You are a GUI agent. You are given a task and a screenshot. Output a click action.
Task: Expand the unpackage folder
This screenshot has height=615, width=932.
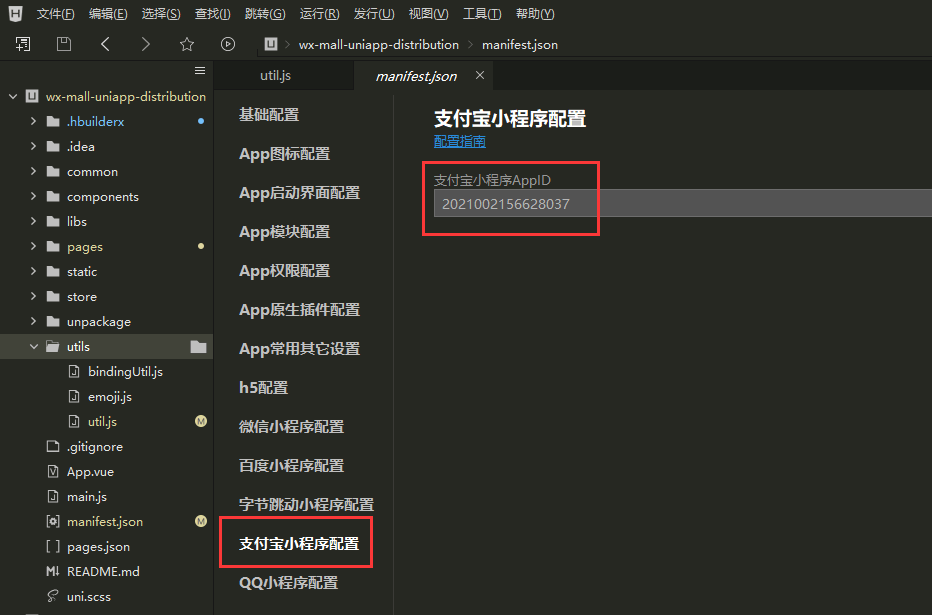(x=33, y=321)
